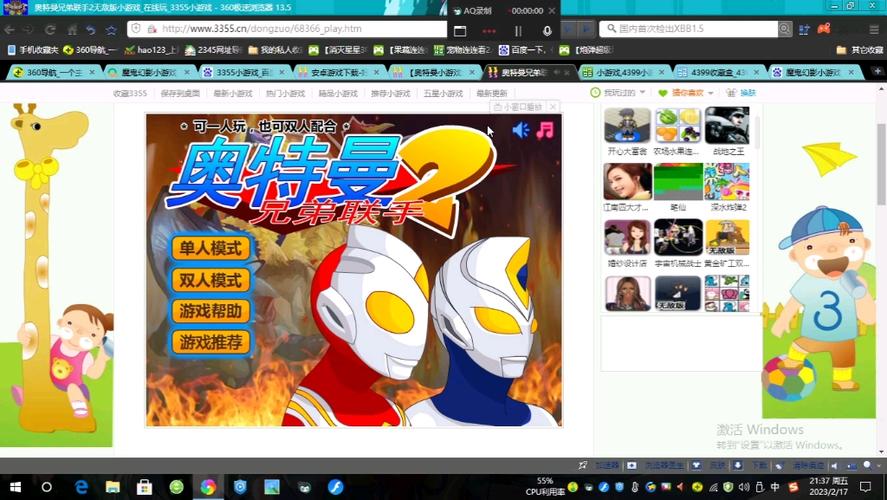Toggle the recorder microphone icon
Screen dimensions: 887x500
tap(547, 31)
